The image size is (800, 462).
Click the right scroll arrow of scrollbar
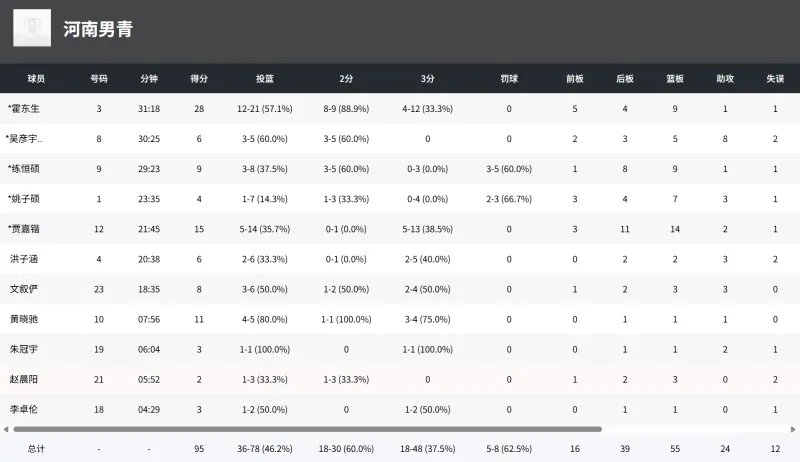tap(793, 429)
